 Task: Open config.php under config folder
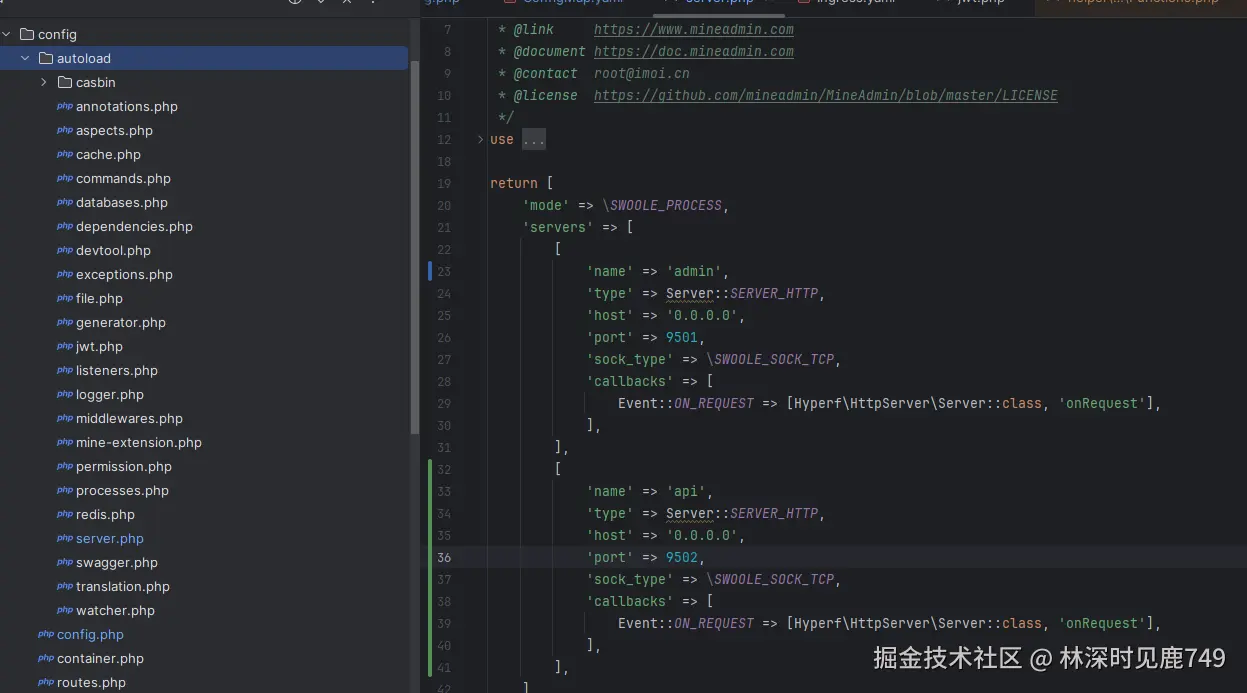[x=90, y=634]
